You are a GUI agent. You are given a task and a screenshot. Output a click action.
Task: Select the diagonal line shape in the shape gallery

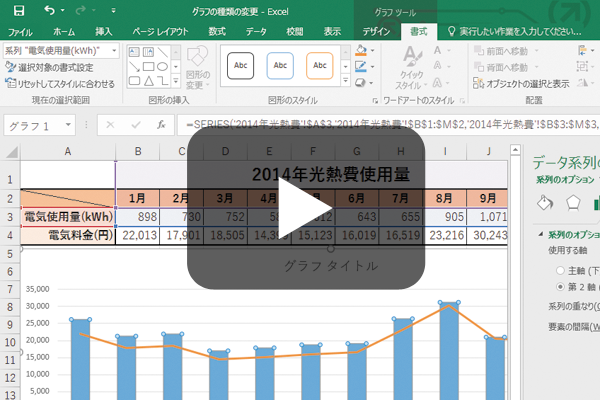point(163,52)
